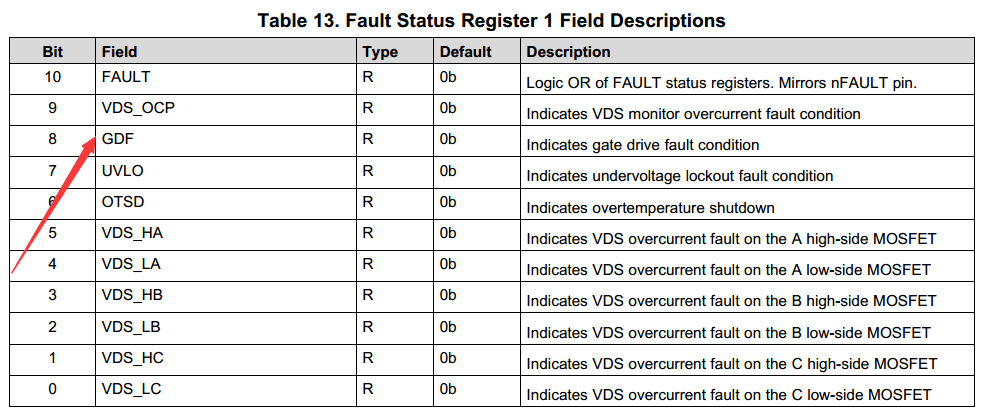Click the VDS_LC field name
Viewport: 988px width, 413px height.
pos(132,390)
